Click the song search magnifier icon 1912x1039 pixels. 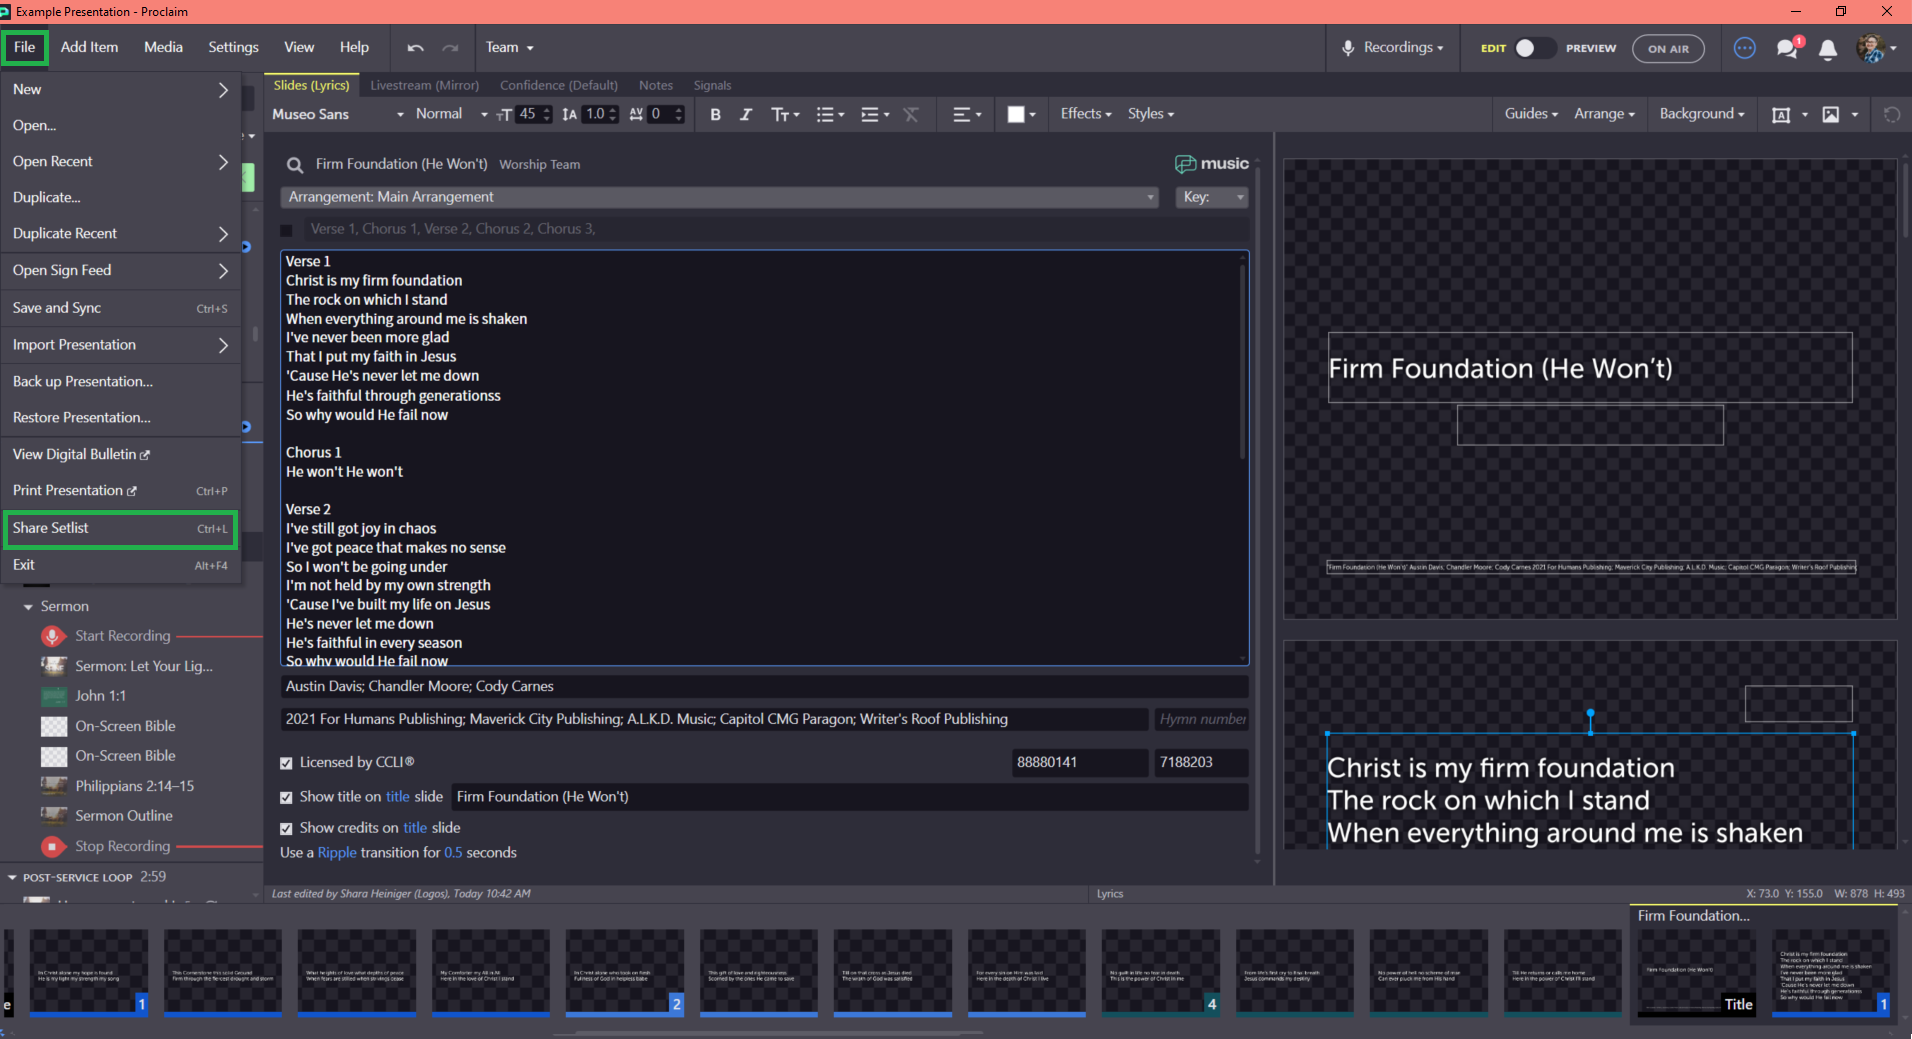[x=295, y=165]
